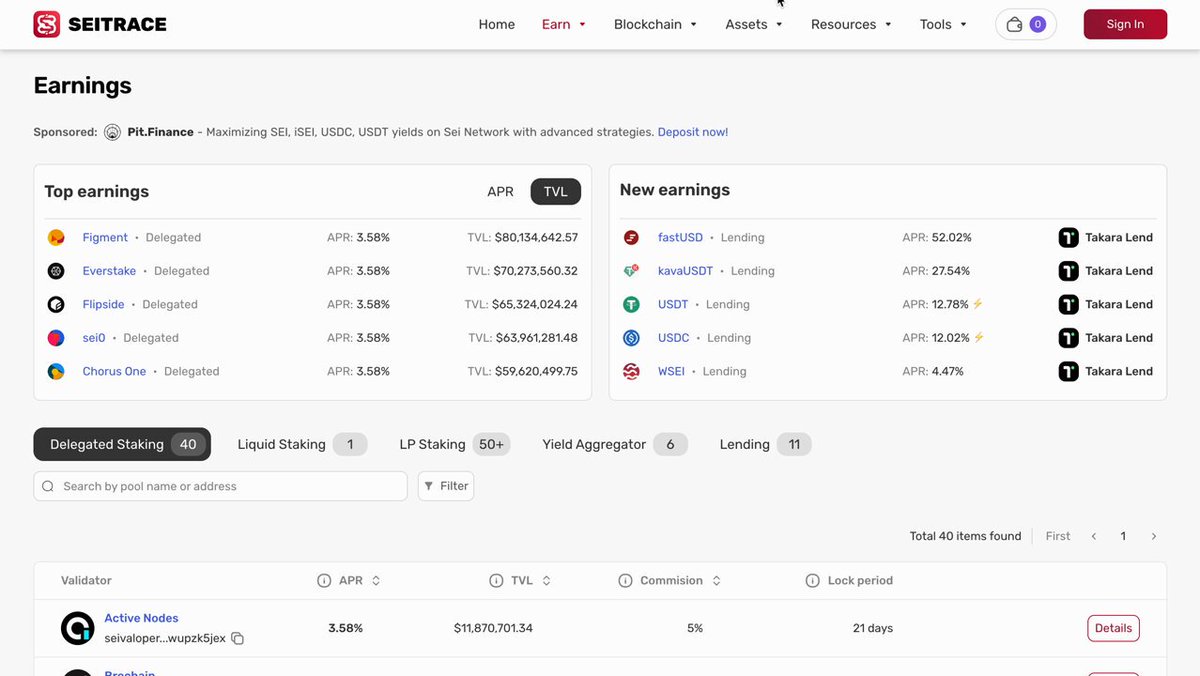Click the fastUSD token icon
1200x676 pixels.
tap(631, 238)
